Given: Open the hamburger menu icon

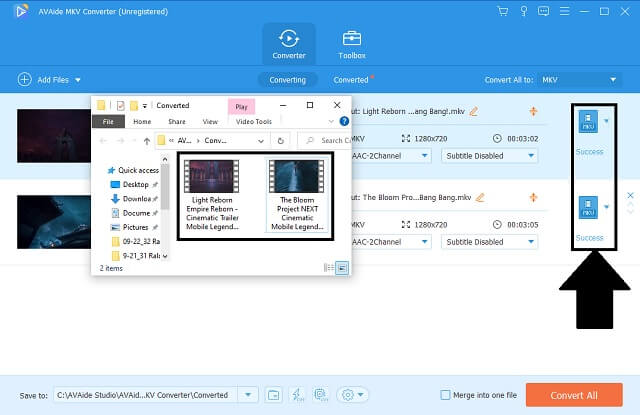Looking at the screenshot, I should (564, 11).
